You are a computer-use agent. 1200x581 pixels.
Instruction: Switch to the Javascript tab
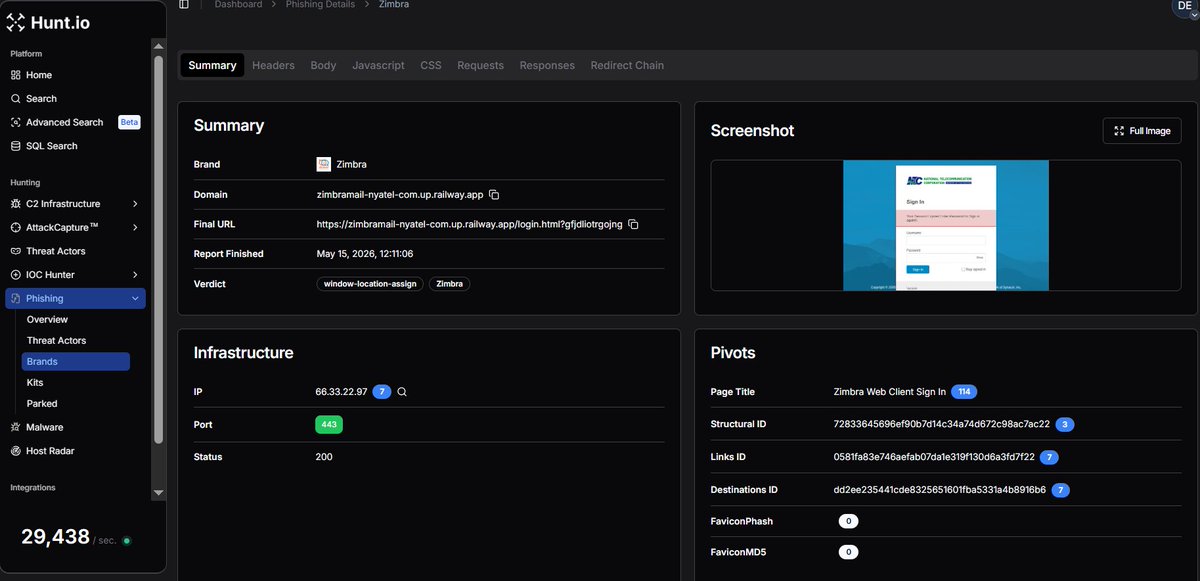coord(378,65)
